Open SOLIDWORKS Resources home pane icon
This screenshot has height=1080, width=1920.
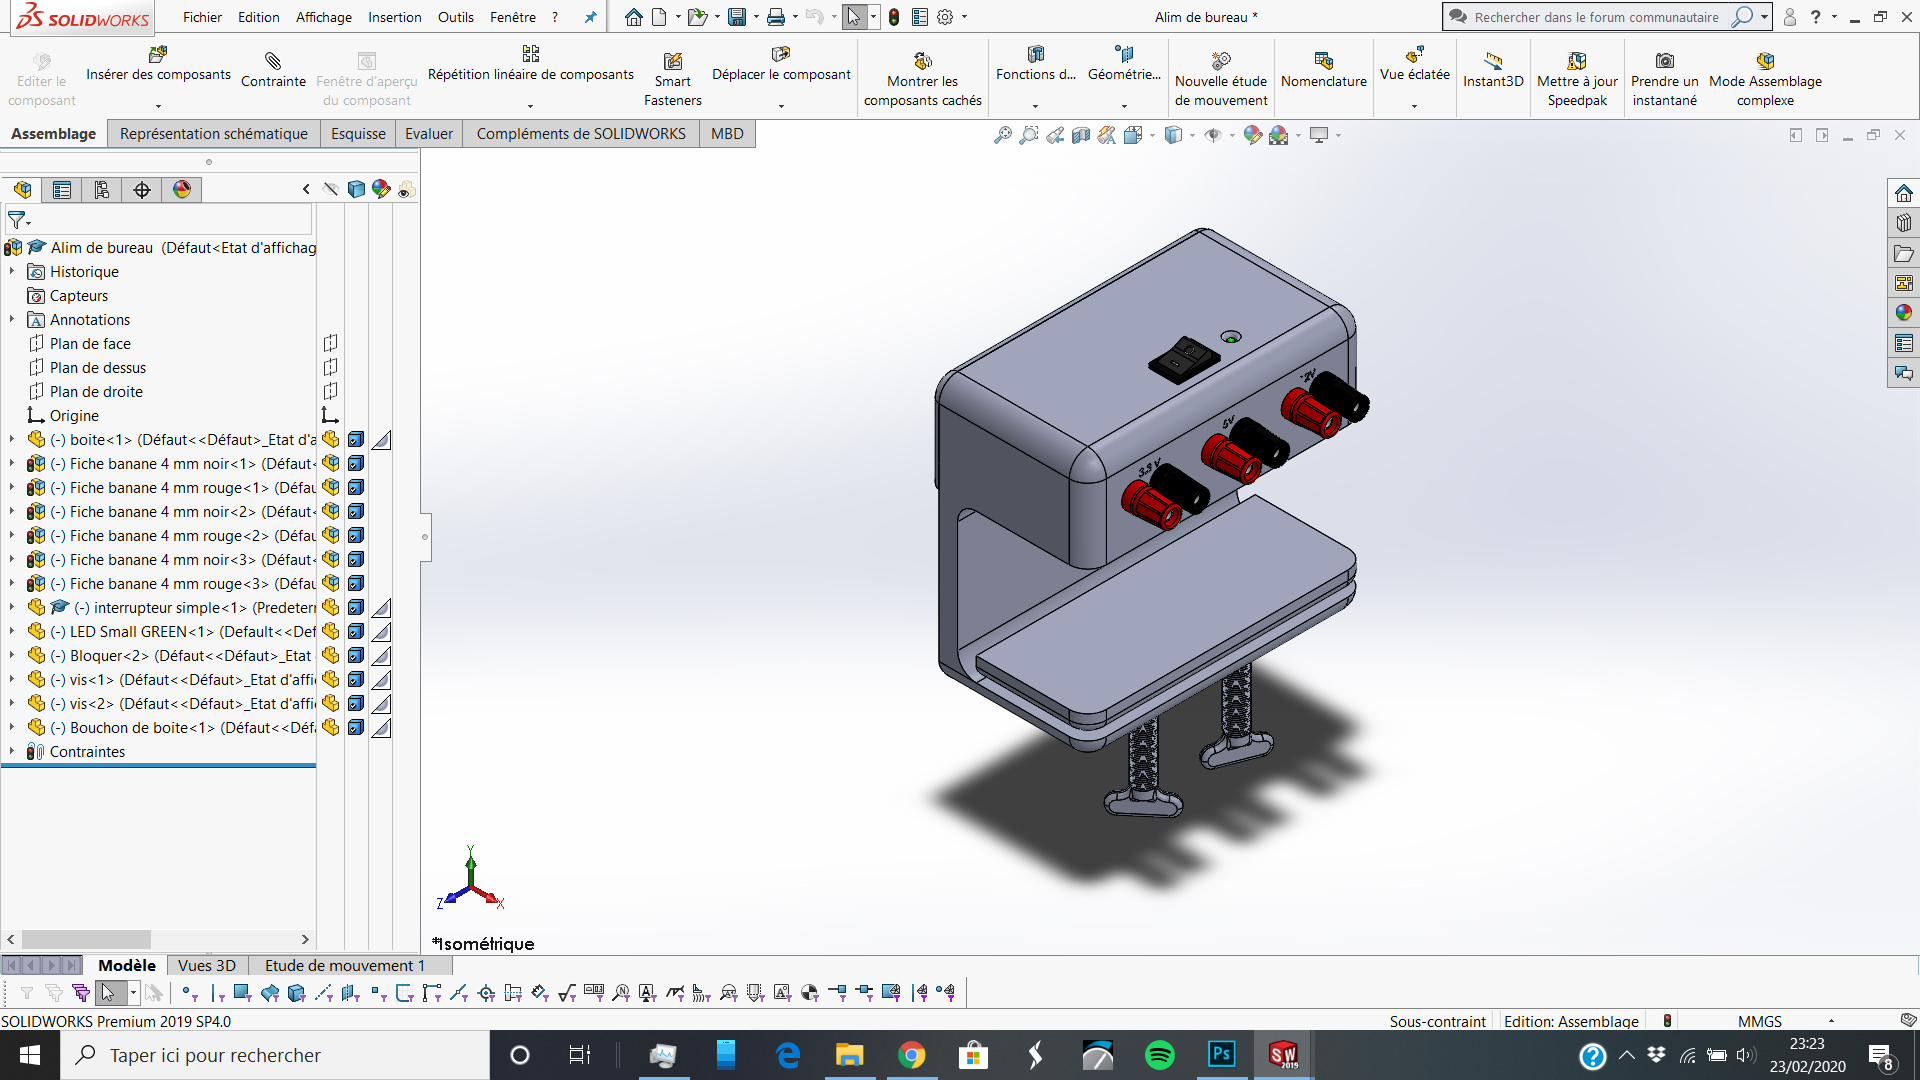pyautogui.click(x=1904, y=193)
